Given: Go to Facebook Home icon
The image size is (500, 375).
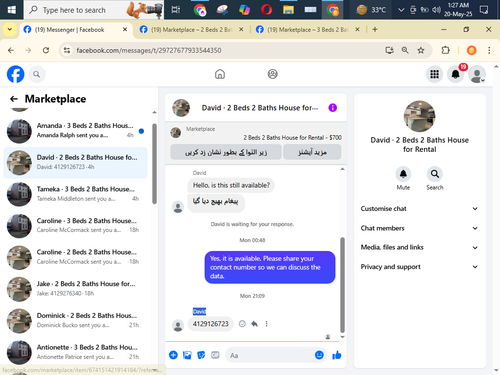Looking at the screenshot, I should pyautogui.click(x=220, y=74).
